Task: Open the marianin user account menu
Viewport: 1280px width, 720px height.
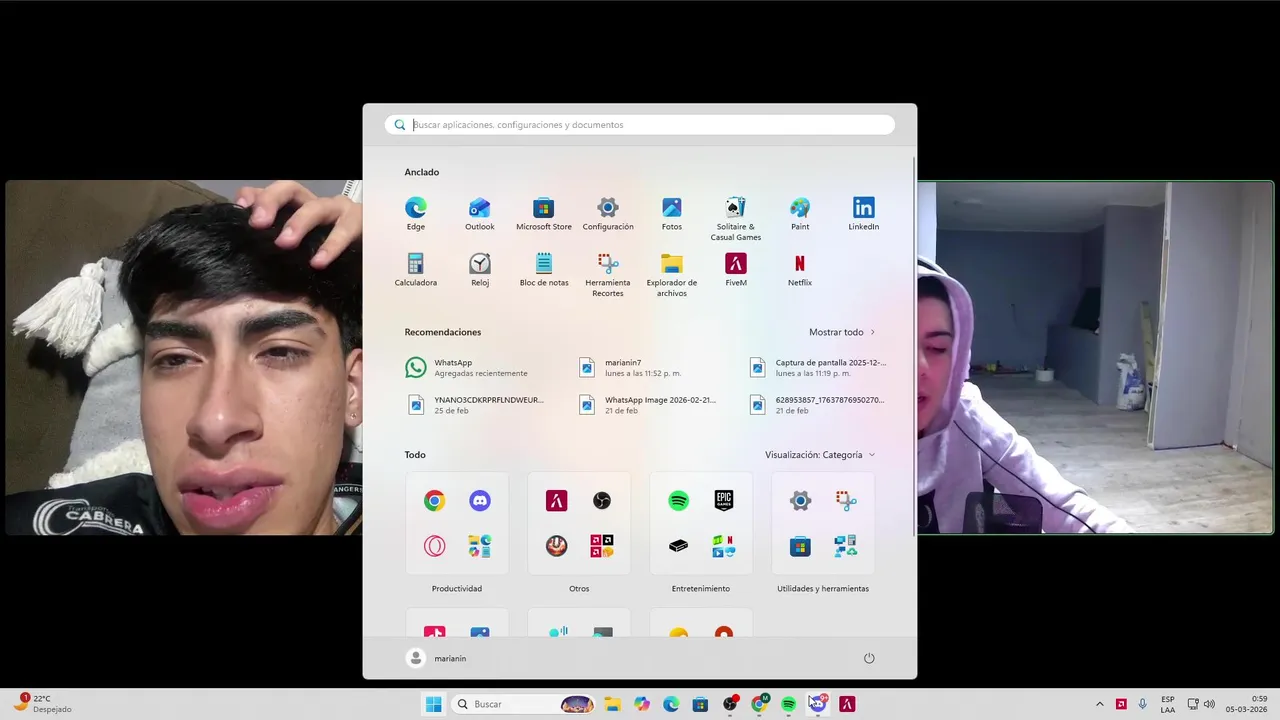Action: pos(437,658)
